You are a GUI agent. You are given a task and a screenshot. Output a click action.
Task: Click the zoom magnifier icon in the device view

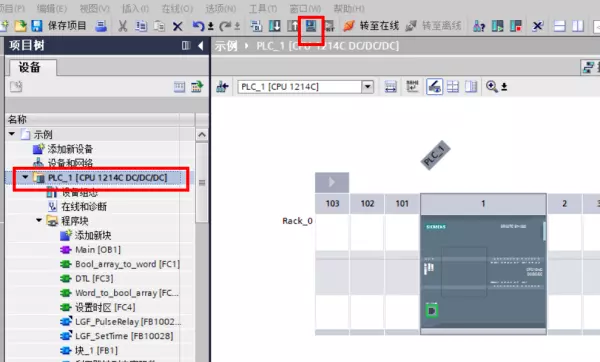pos(492,86)
